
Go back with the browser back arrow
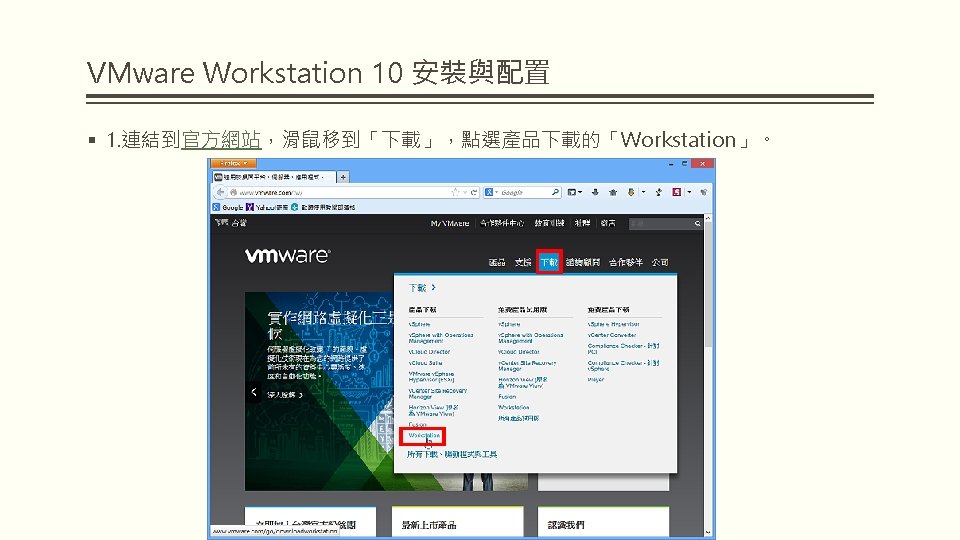[x=220, y=192]
